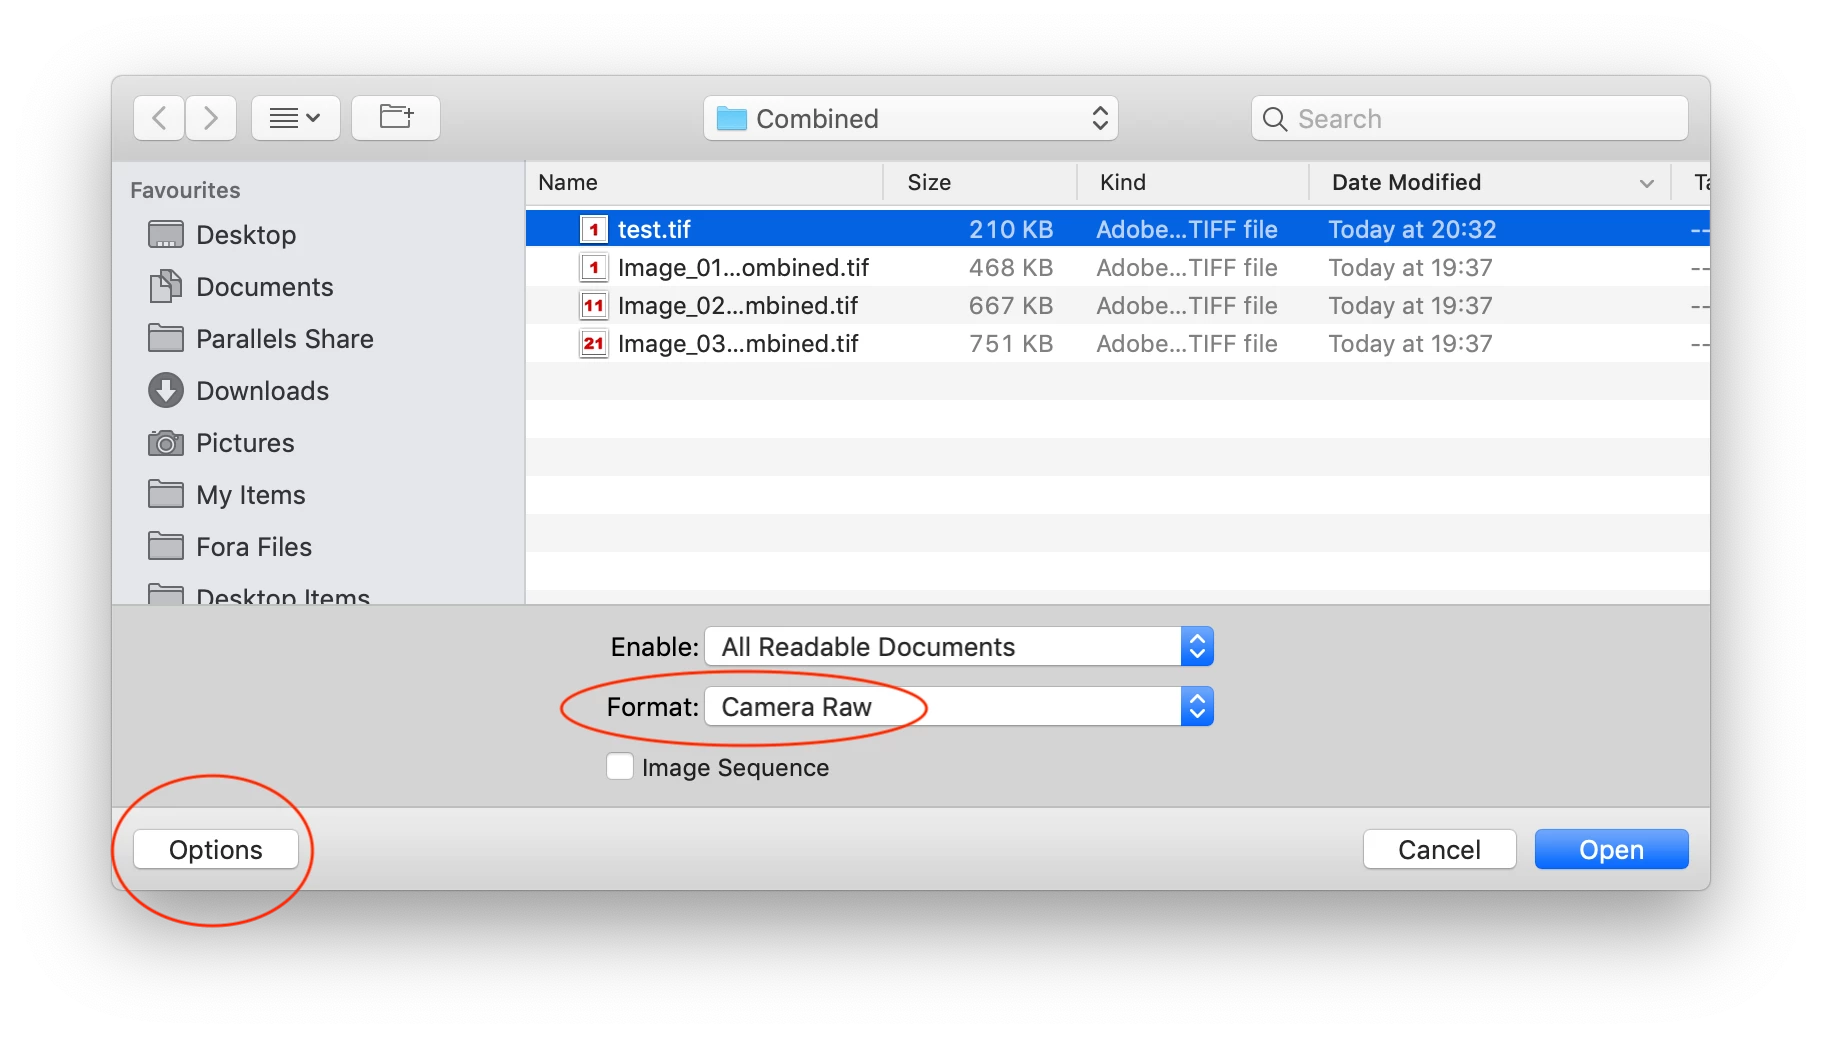Viewport: 1822px width, 1038px height.
Task: Click the Desktop sidebar icon
Action: pos(166,235)
